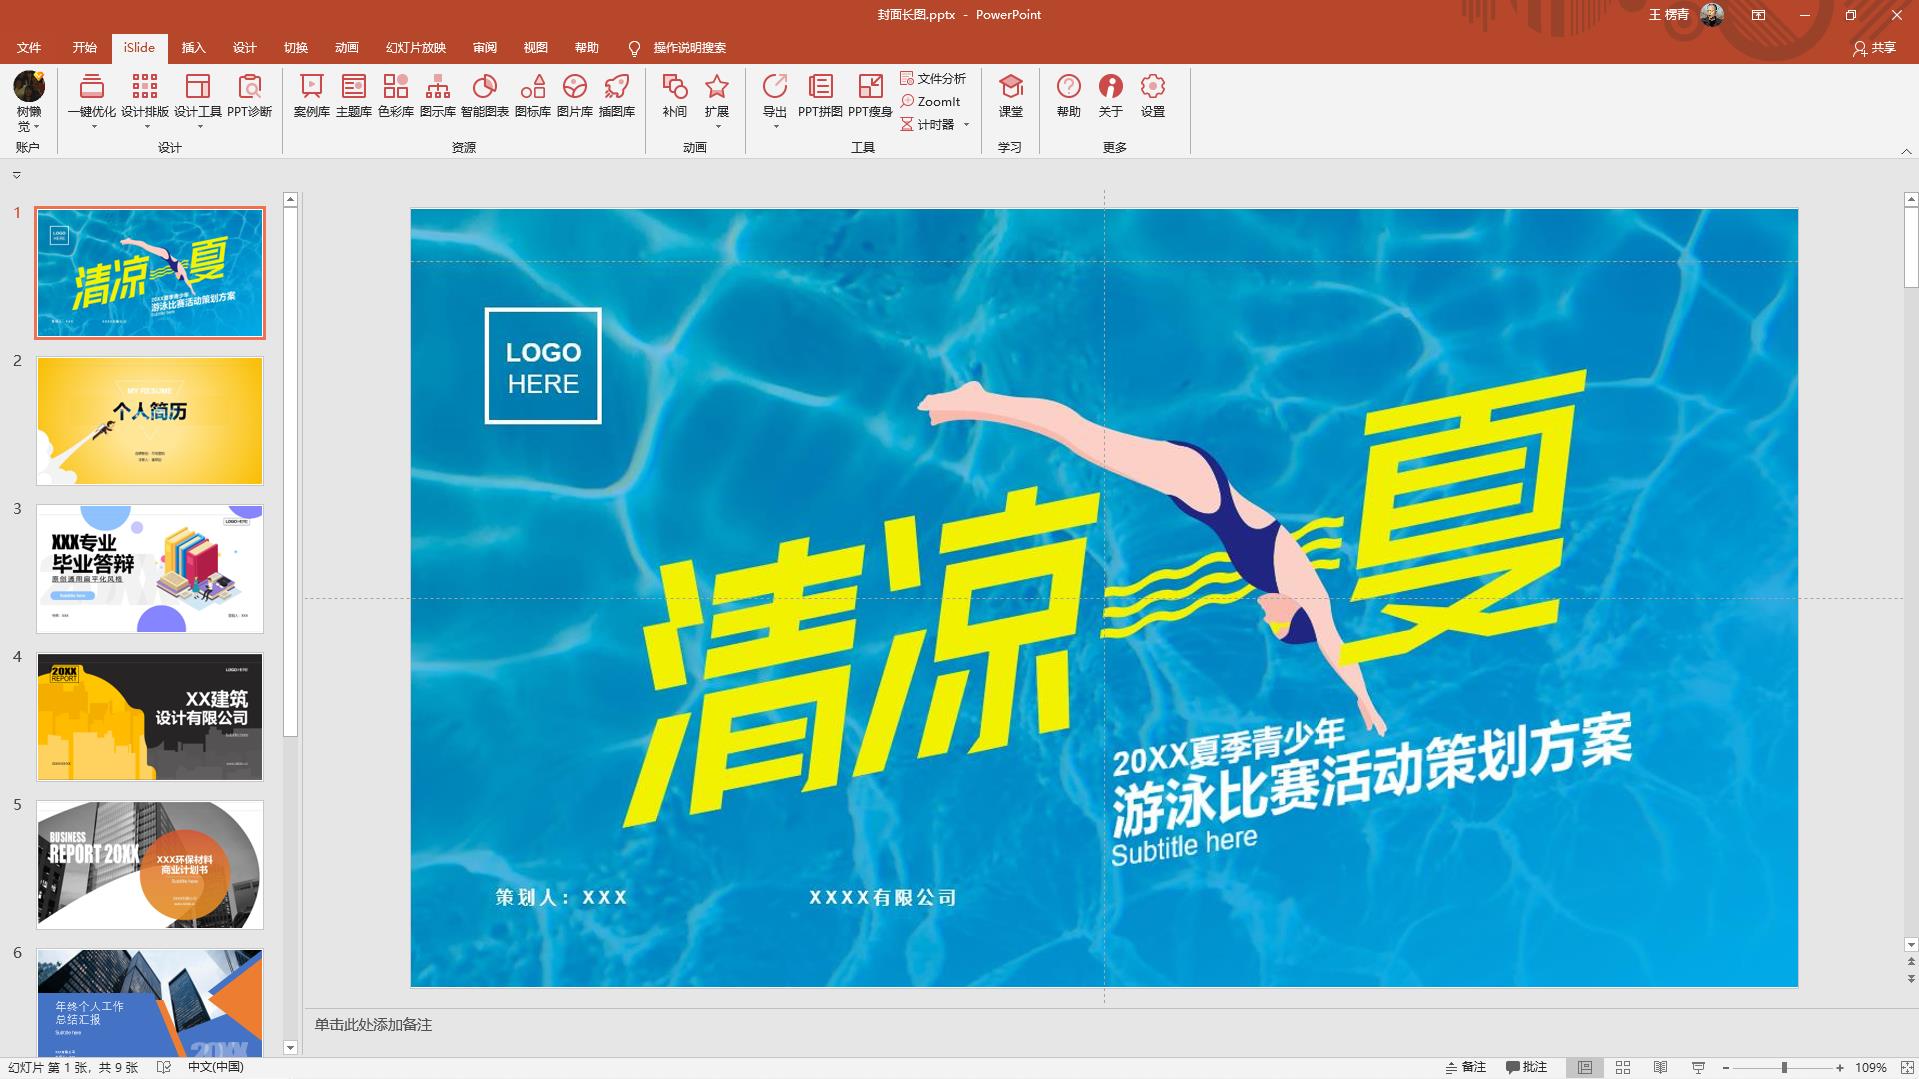Expand the 计时器 dropdown arrow
Image resolution: width=1919 pixels, height=1079 pixels.
(x=967, y=125)
